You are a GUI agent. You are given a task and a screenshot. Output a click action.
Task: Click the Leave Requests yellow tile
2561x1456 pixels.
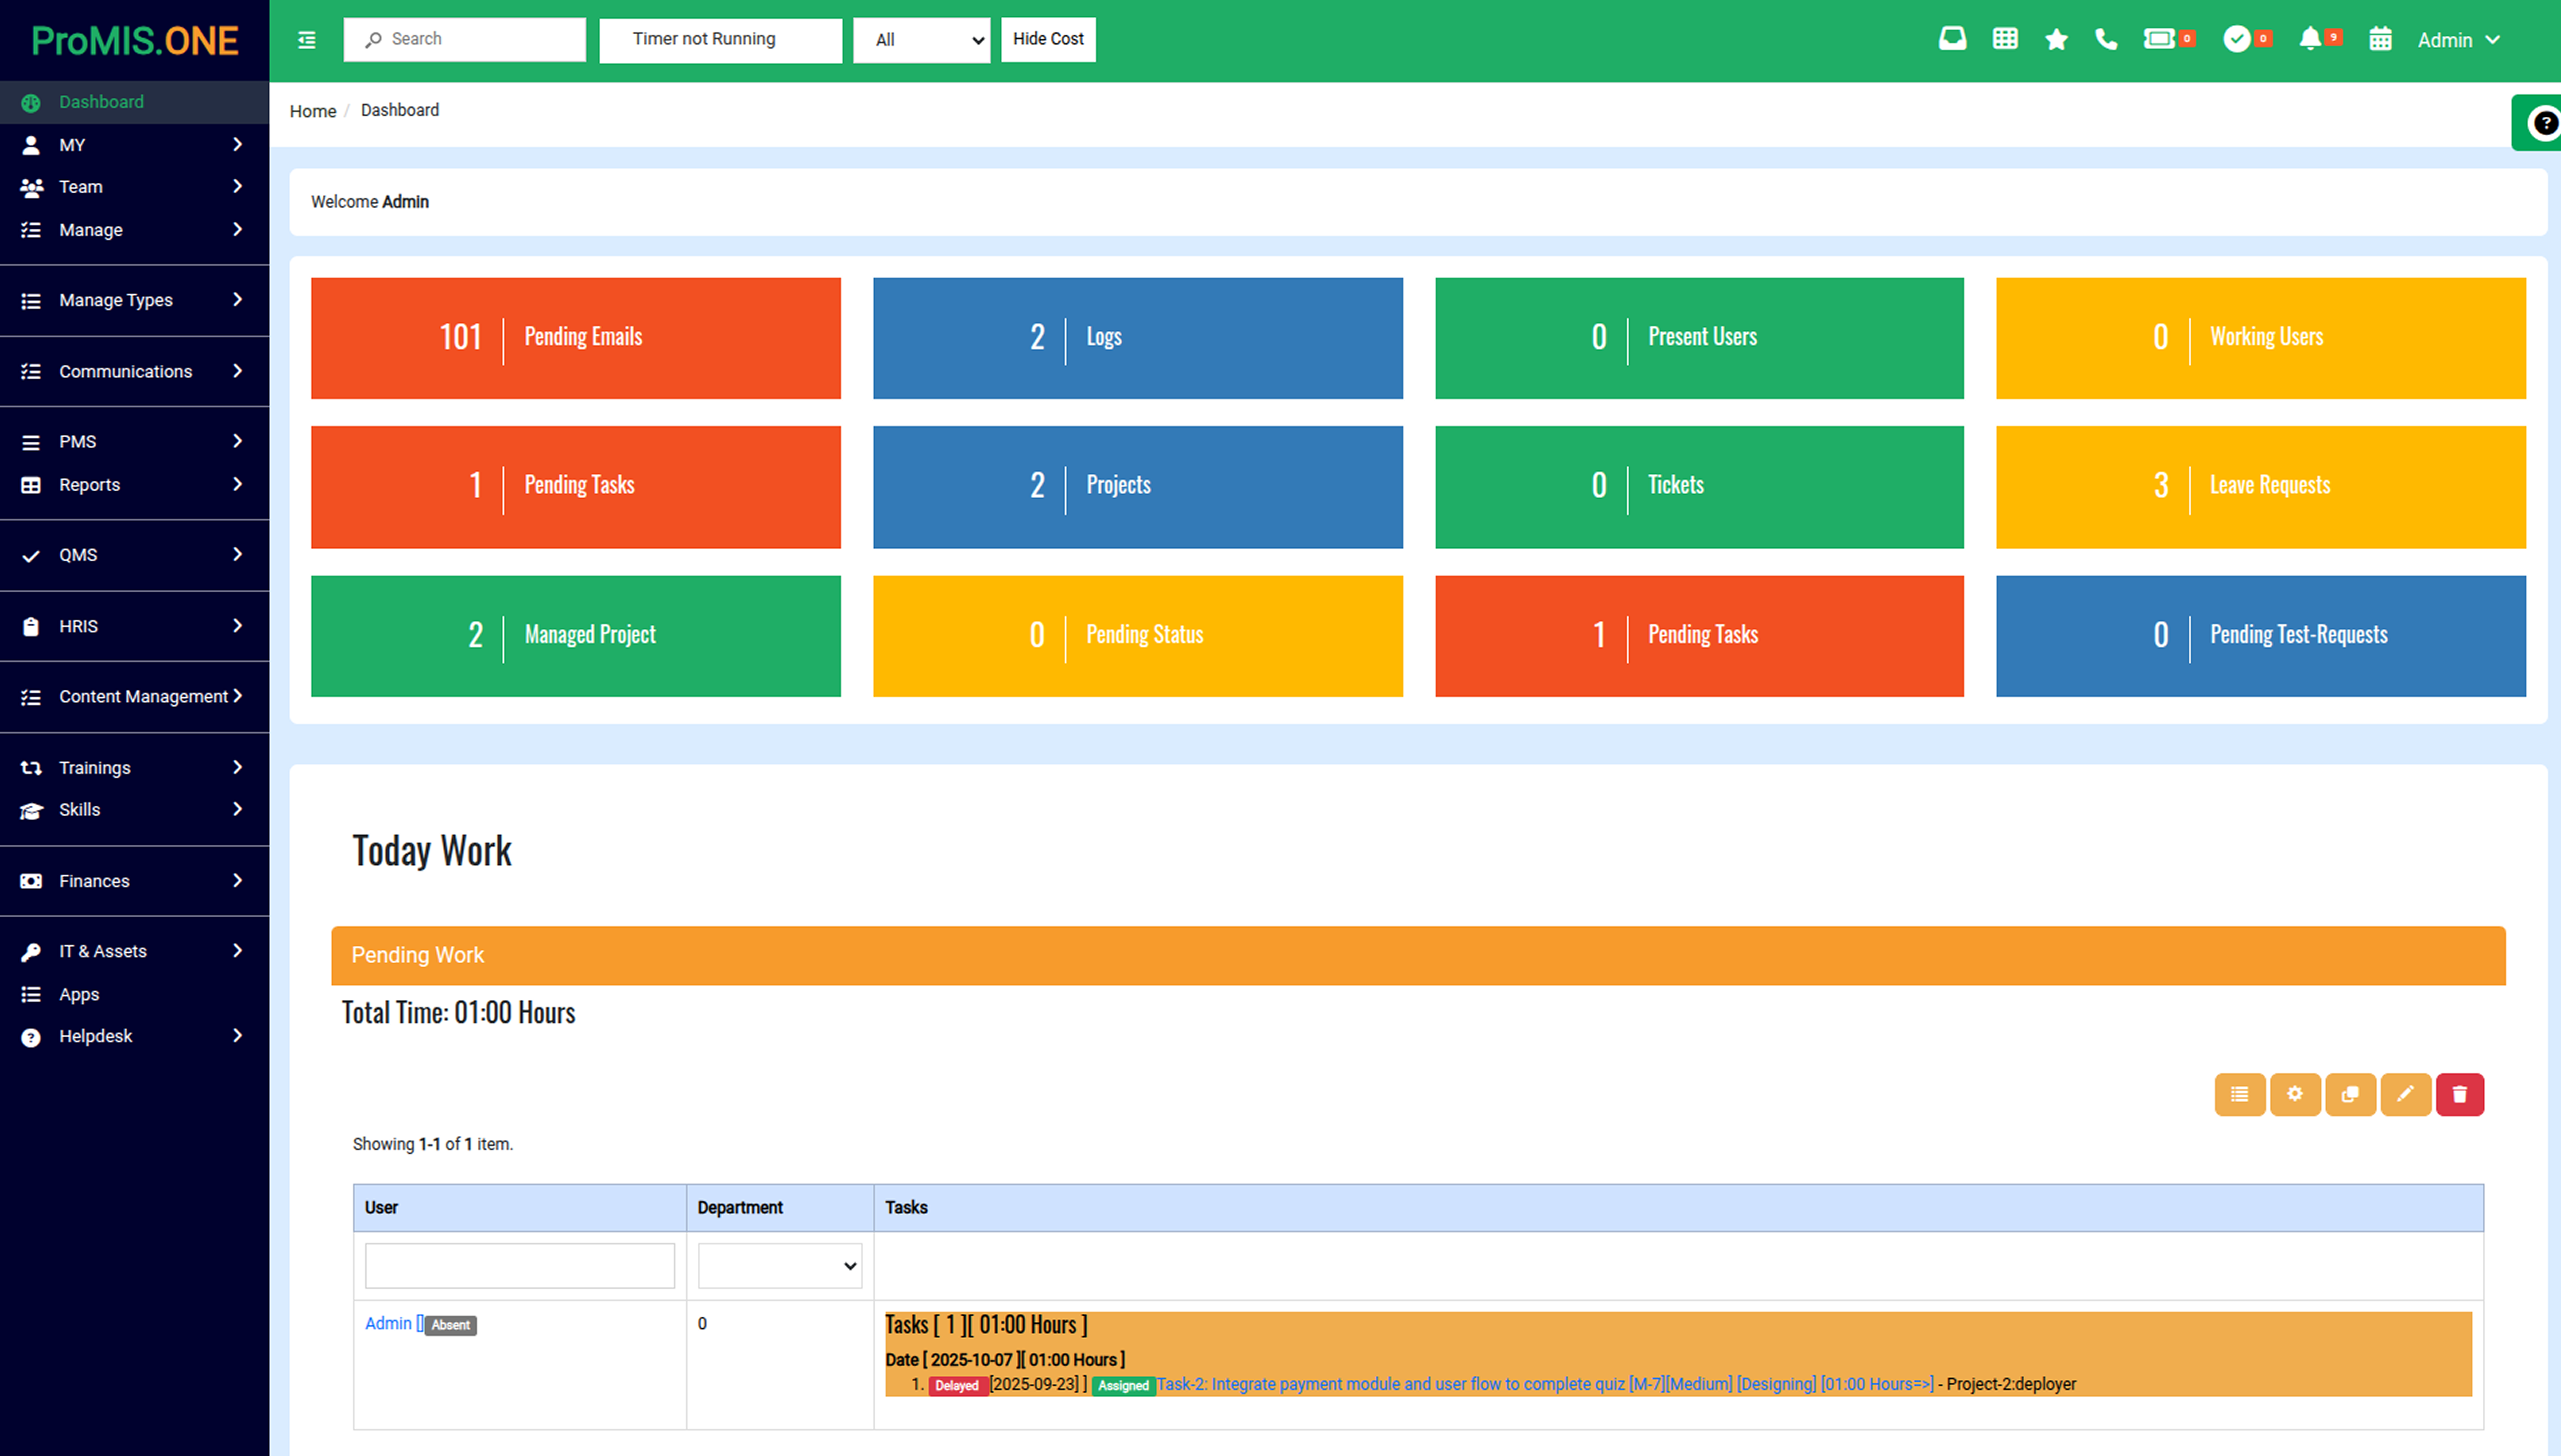coord(2260,487)
